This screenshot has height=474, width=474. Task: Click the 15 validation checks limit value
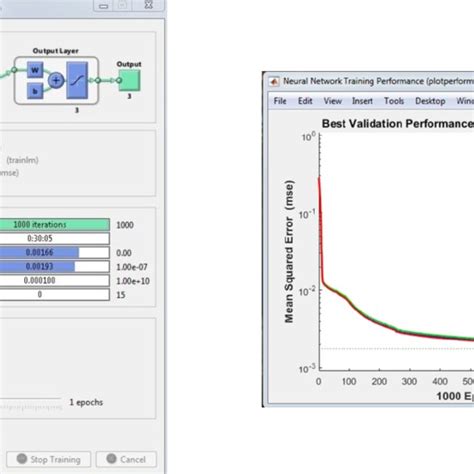tap(121, 295)
